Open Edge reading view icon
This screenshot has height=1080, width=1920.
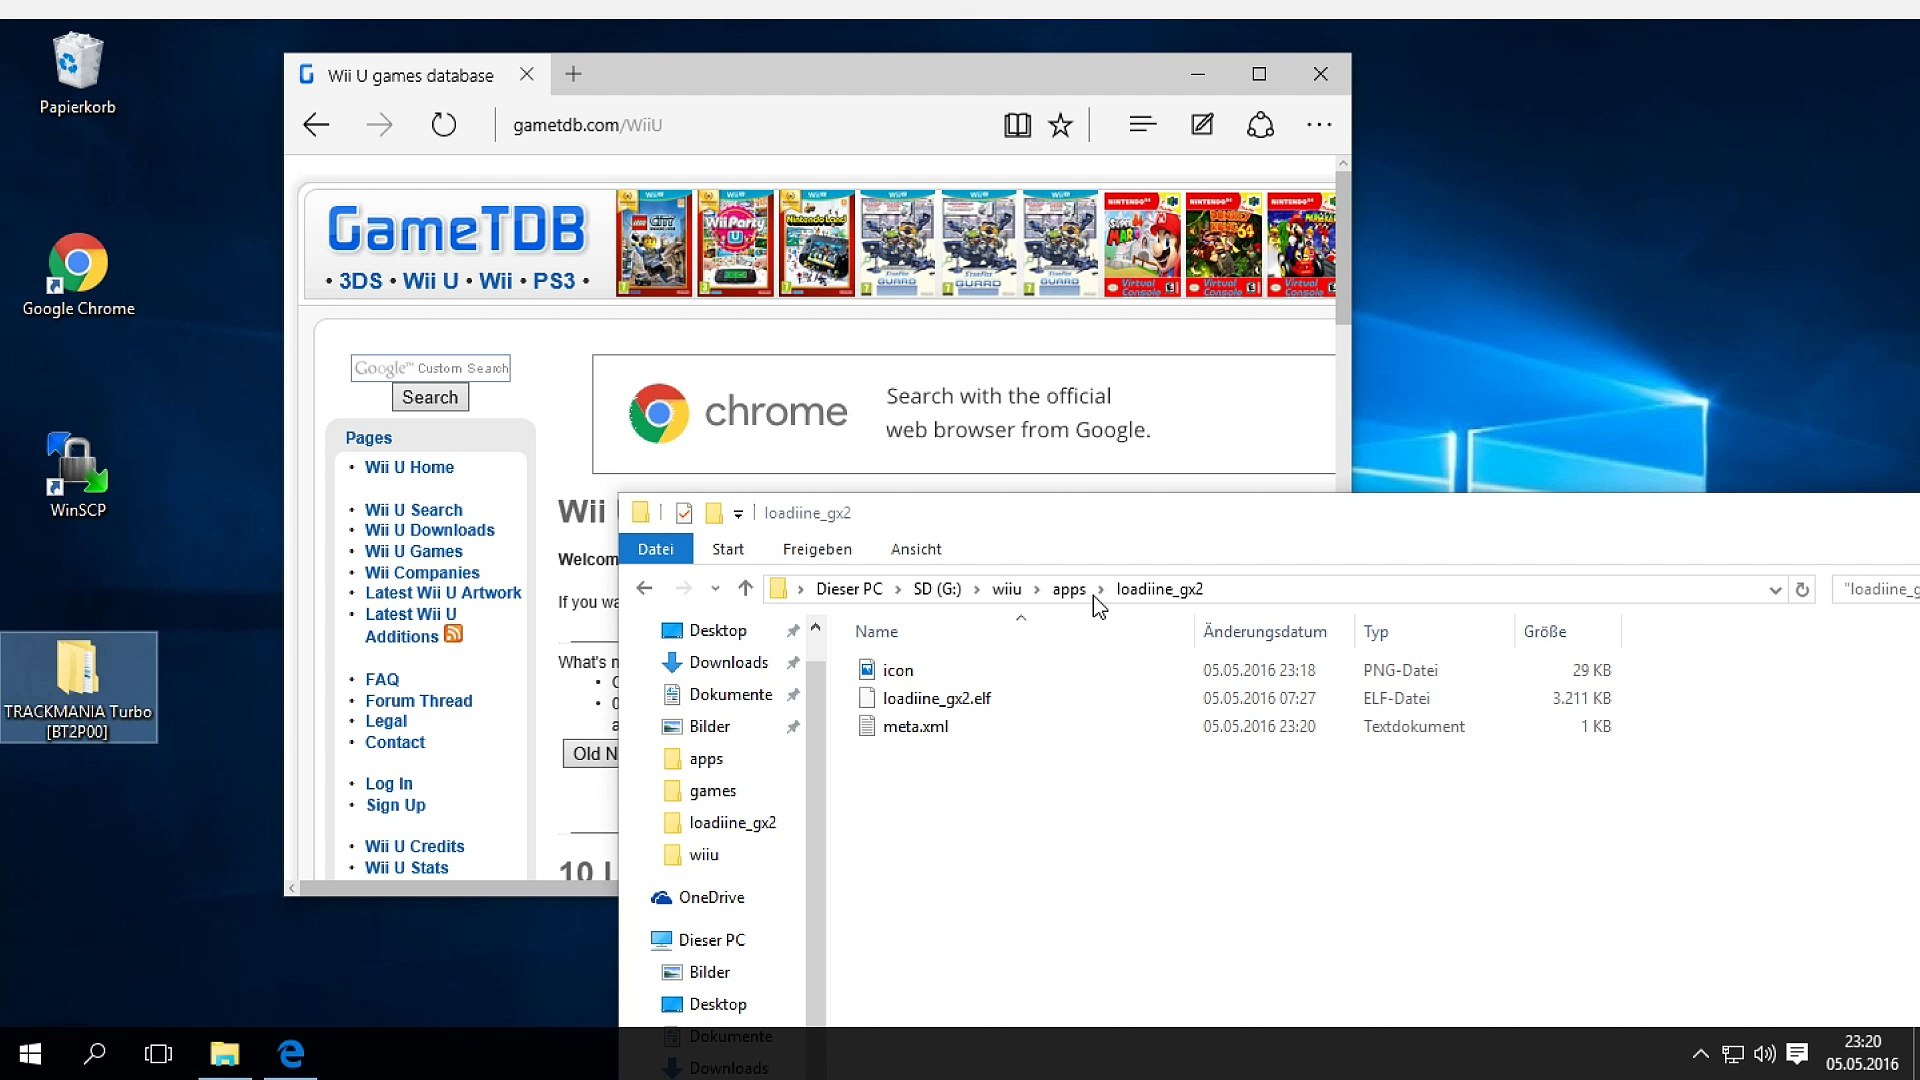(x=1017, y=125)
